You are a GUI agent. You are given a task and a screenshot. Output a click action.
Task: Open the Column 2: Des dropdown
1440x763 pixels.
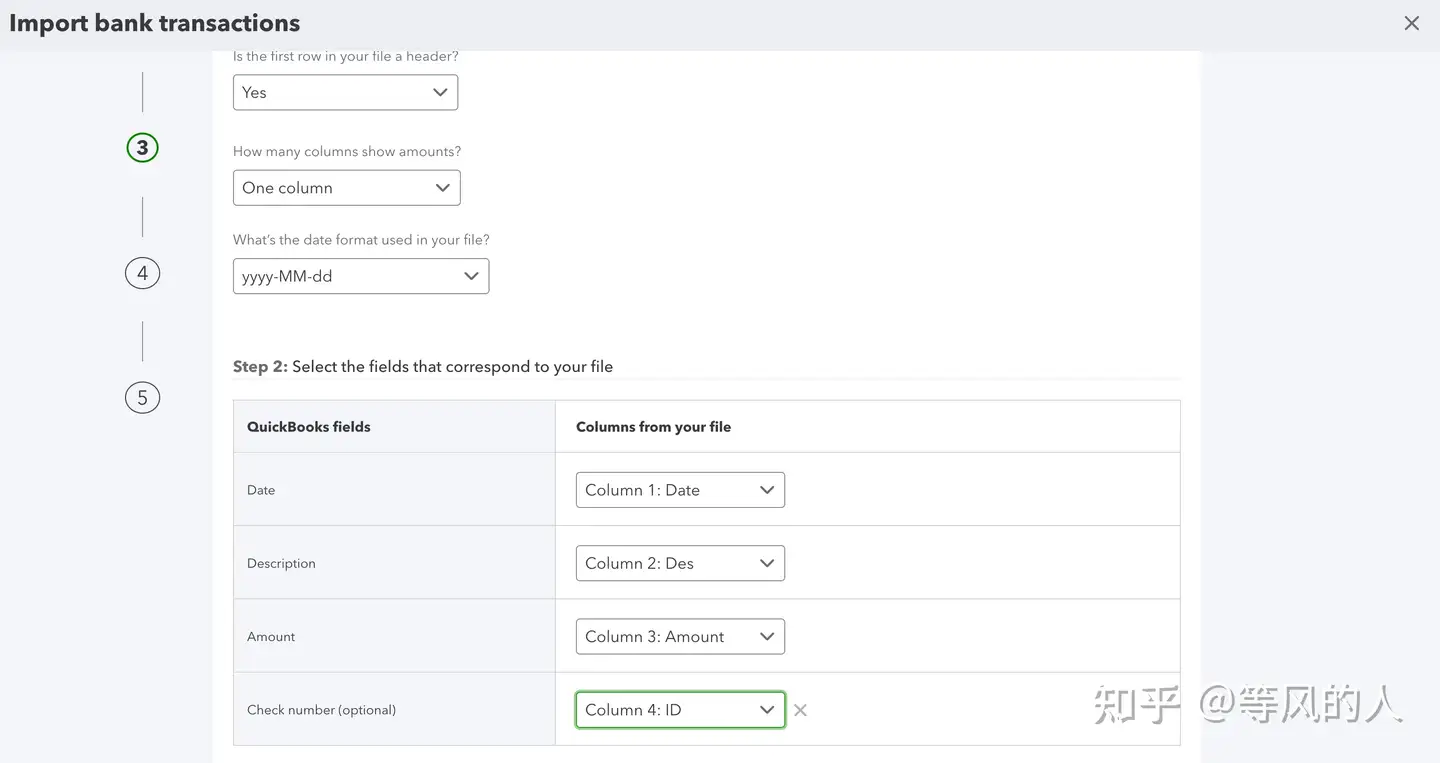tap(680, 563)
